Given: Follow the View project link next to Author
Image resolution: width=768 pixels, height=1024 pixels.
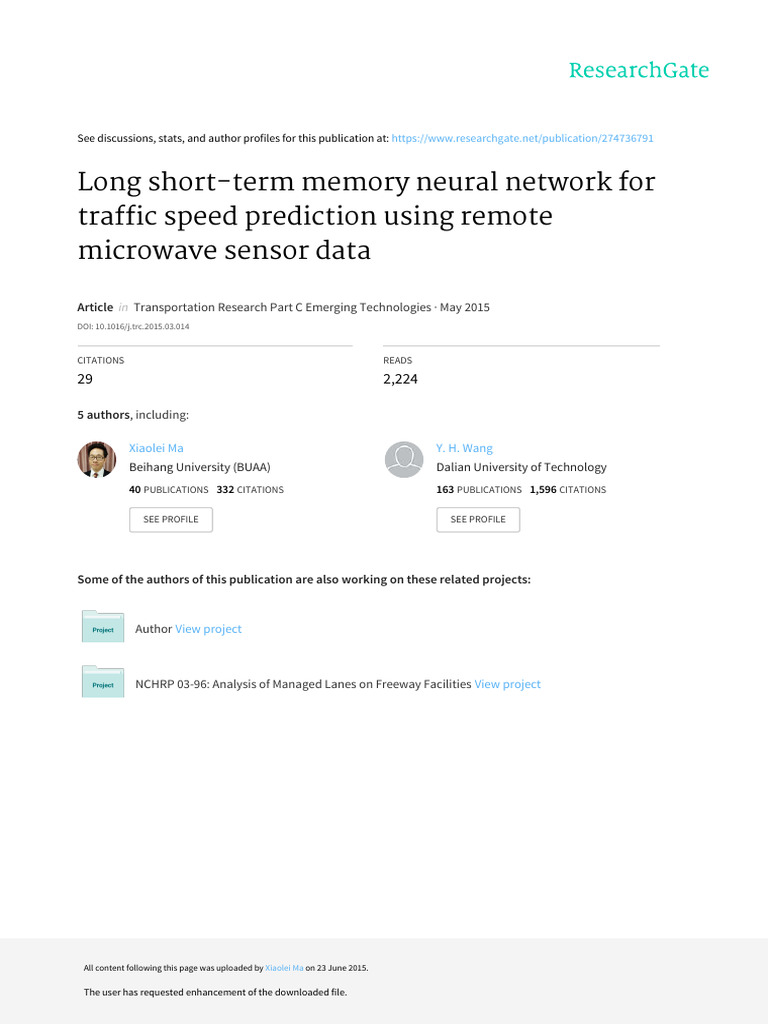Looking at the screenshot, I should [x=208, y=629].
